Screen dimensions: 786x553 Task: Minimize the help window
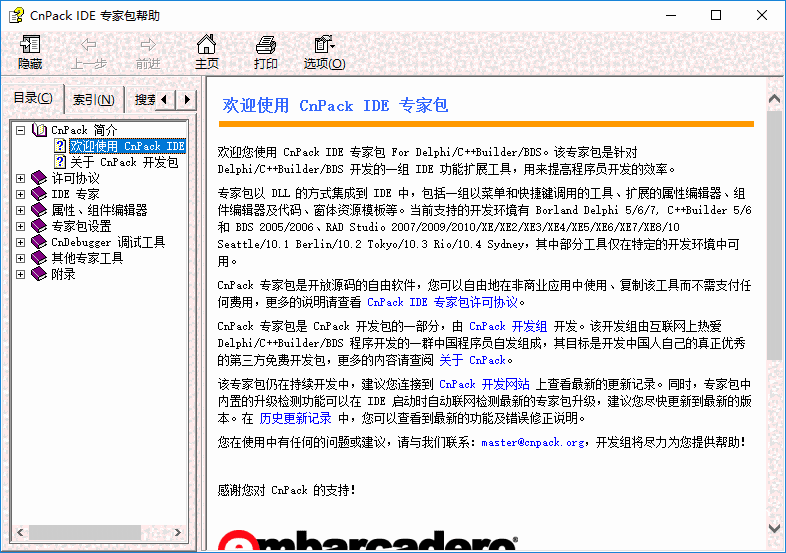(671, 15)
